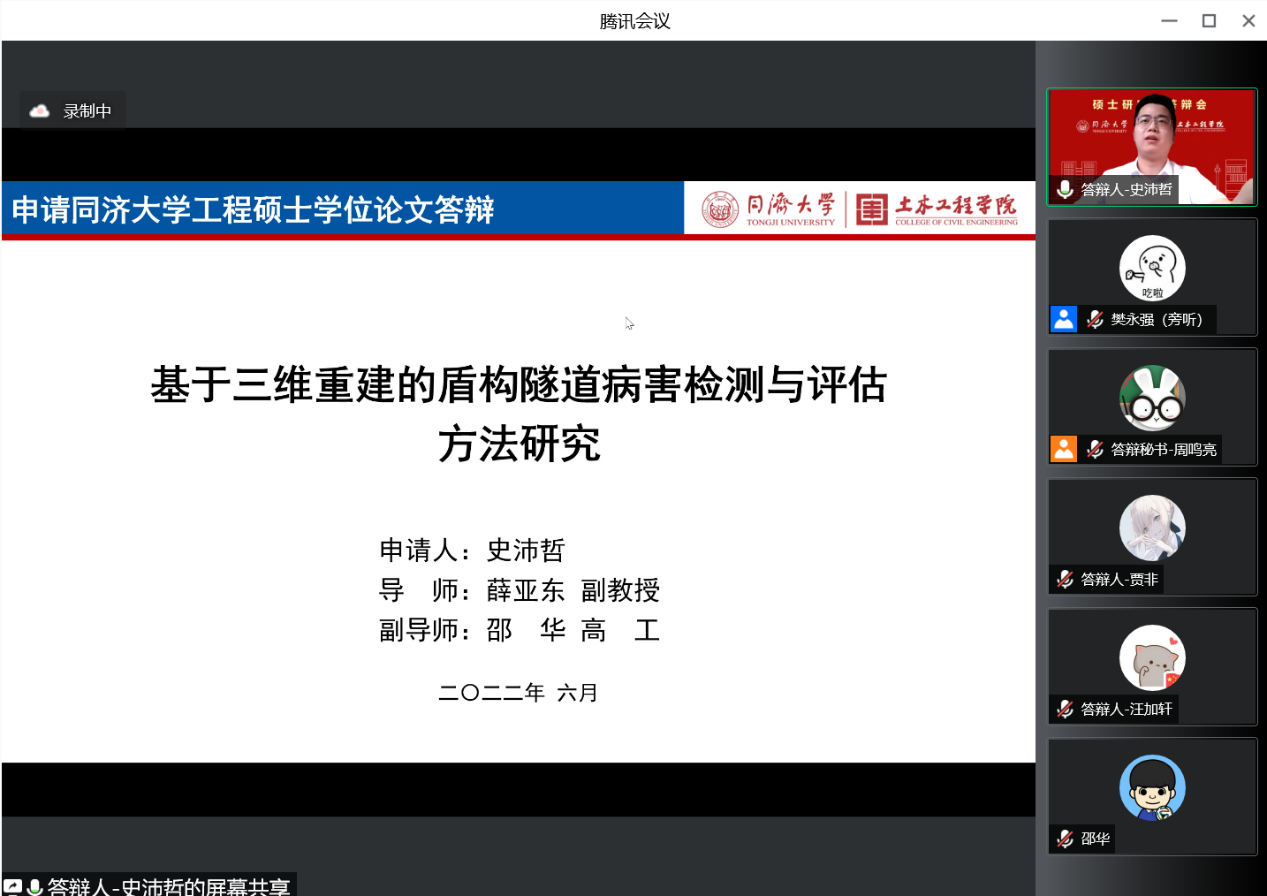Click the name label 答辩人-史沛哲

pos(1125,189)
